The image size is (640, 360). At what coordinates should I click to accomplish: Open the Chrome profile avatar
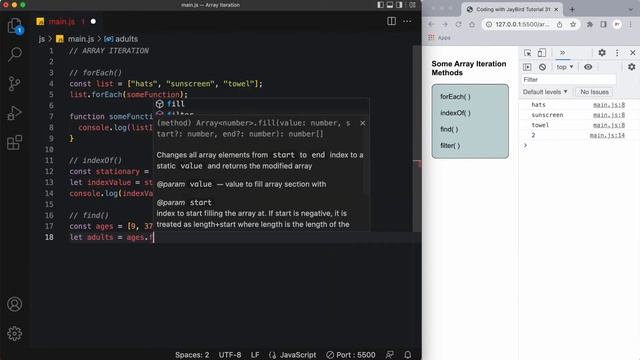[x=618, y=24]
